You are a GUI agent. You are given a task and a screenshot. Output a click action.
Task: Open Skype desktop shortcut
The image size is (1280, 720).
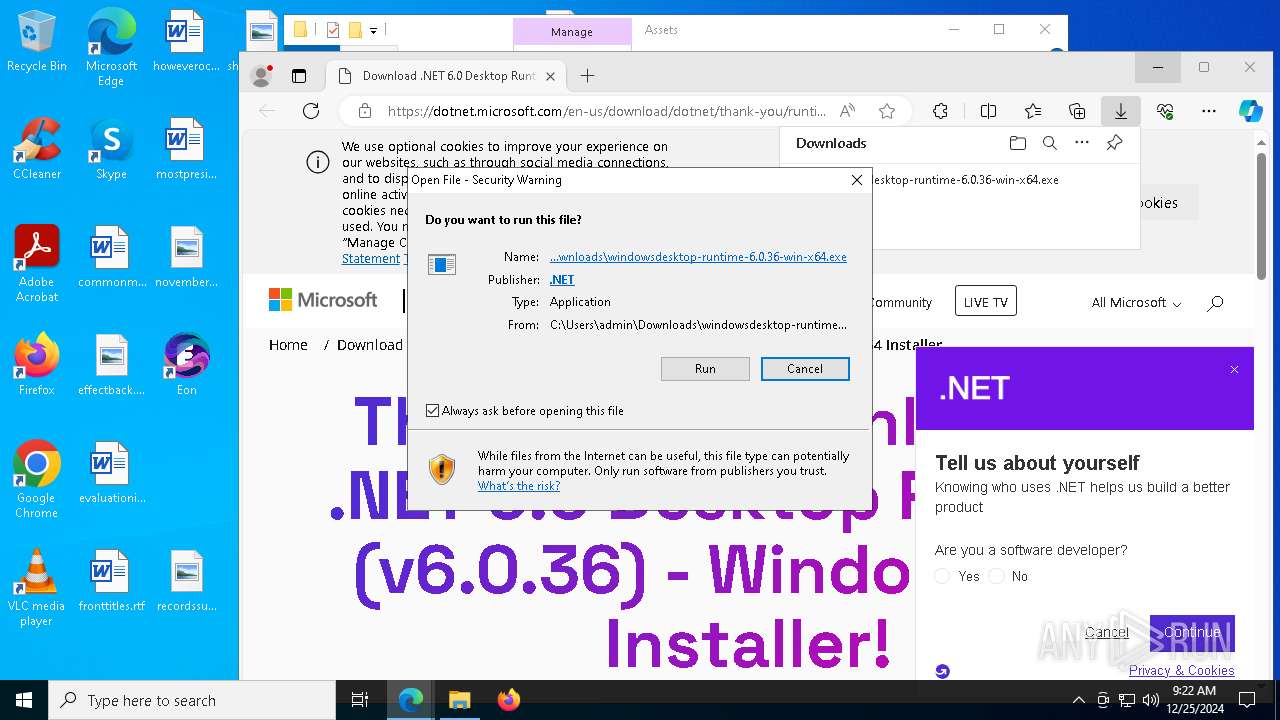(111, 149)
